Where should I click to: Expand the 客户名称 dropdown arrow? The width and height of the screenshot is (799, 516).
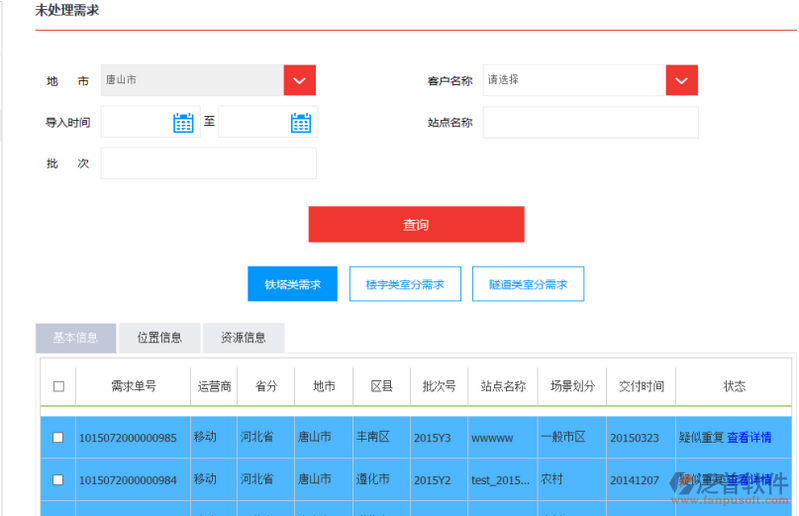[681, 80]
